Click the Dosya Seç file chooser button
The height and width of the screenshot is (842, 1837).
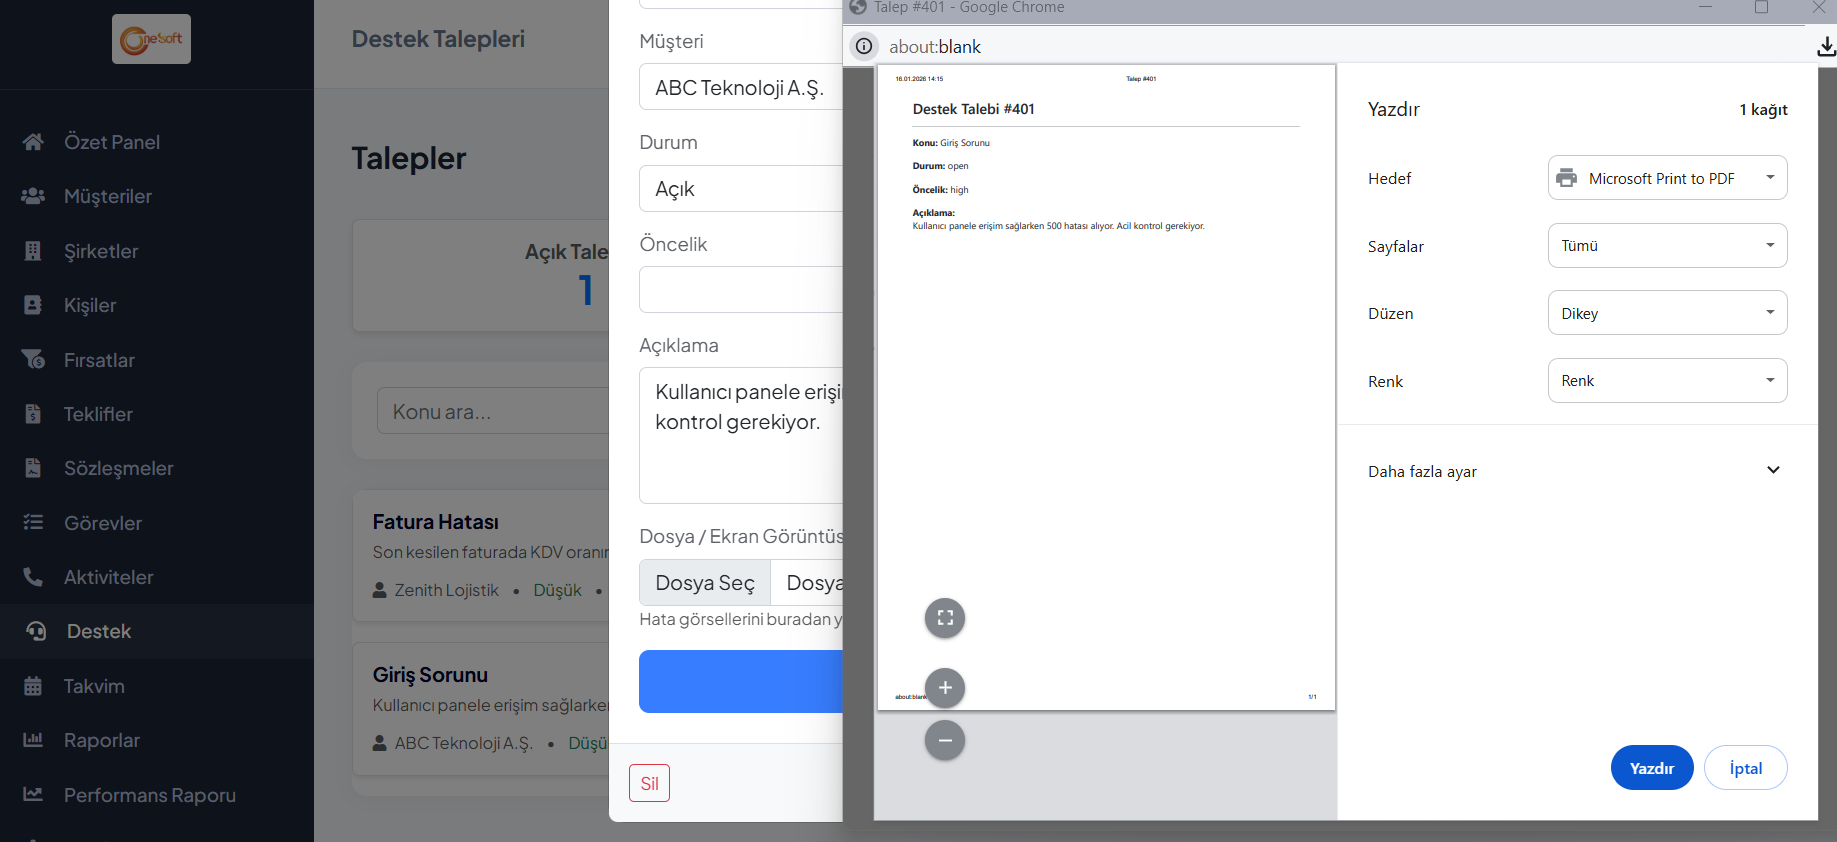tap(705, 583)
